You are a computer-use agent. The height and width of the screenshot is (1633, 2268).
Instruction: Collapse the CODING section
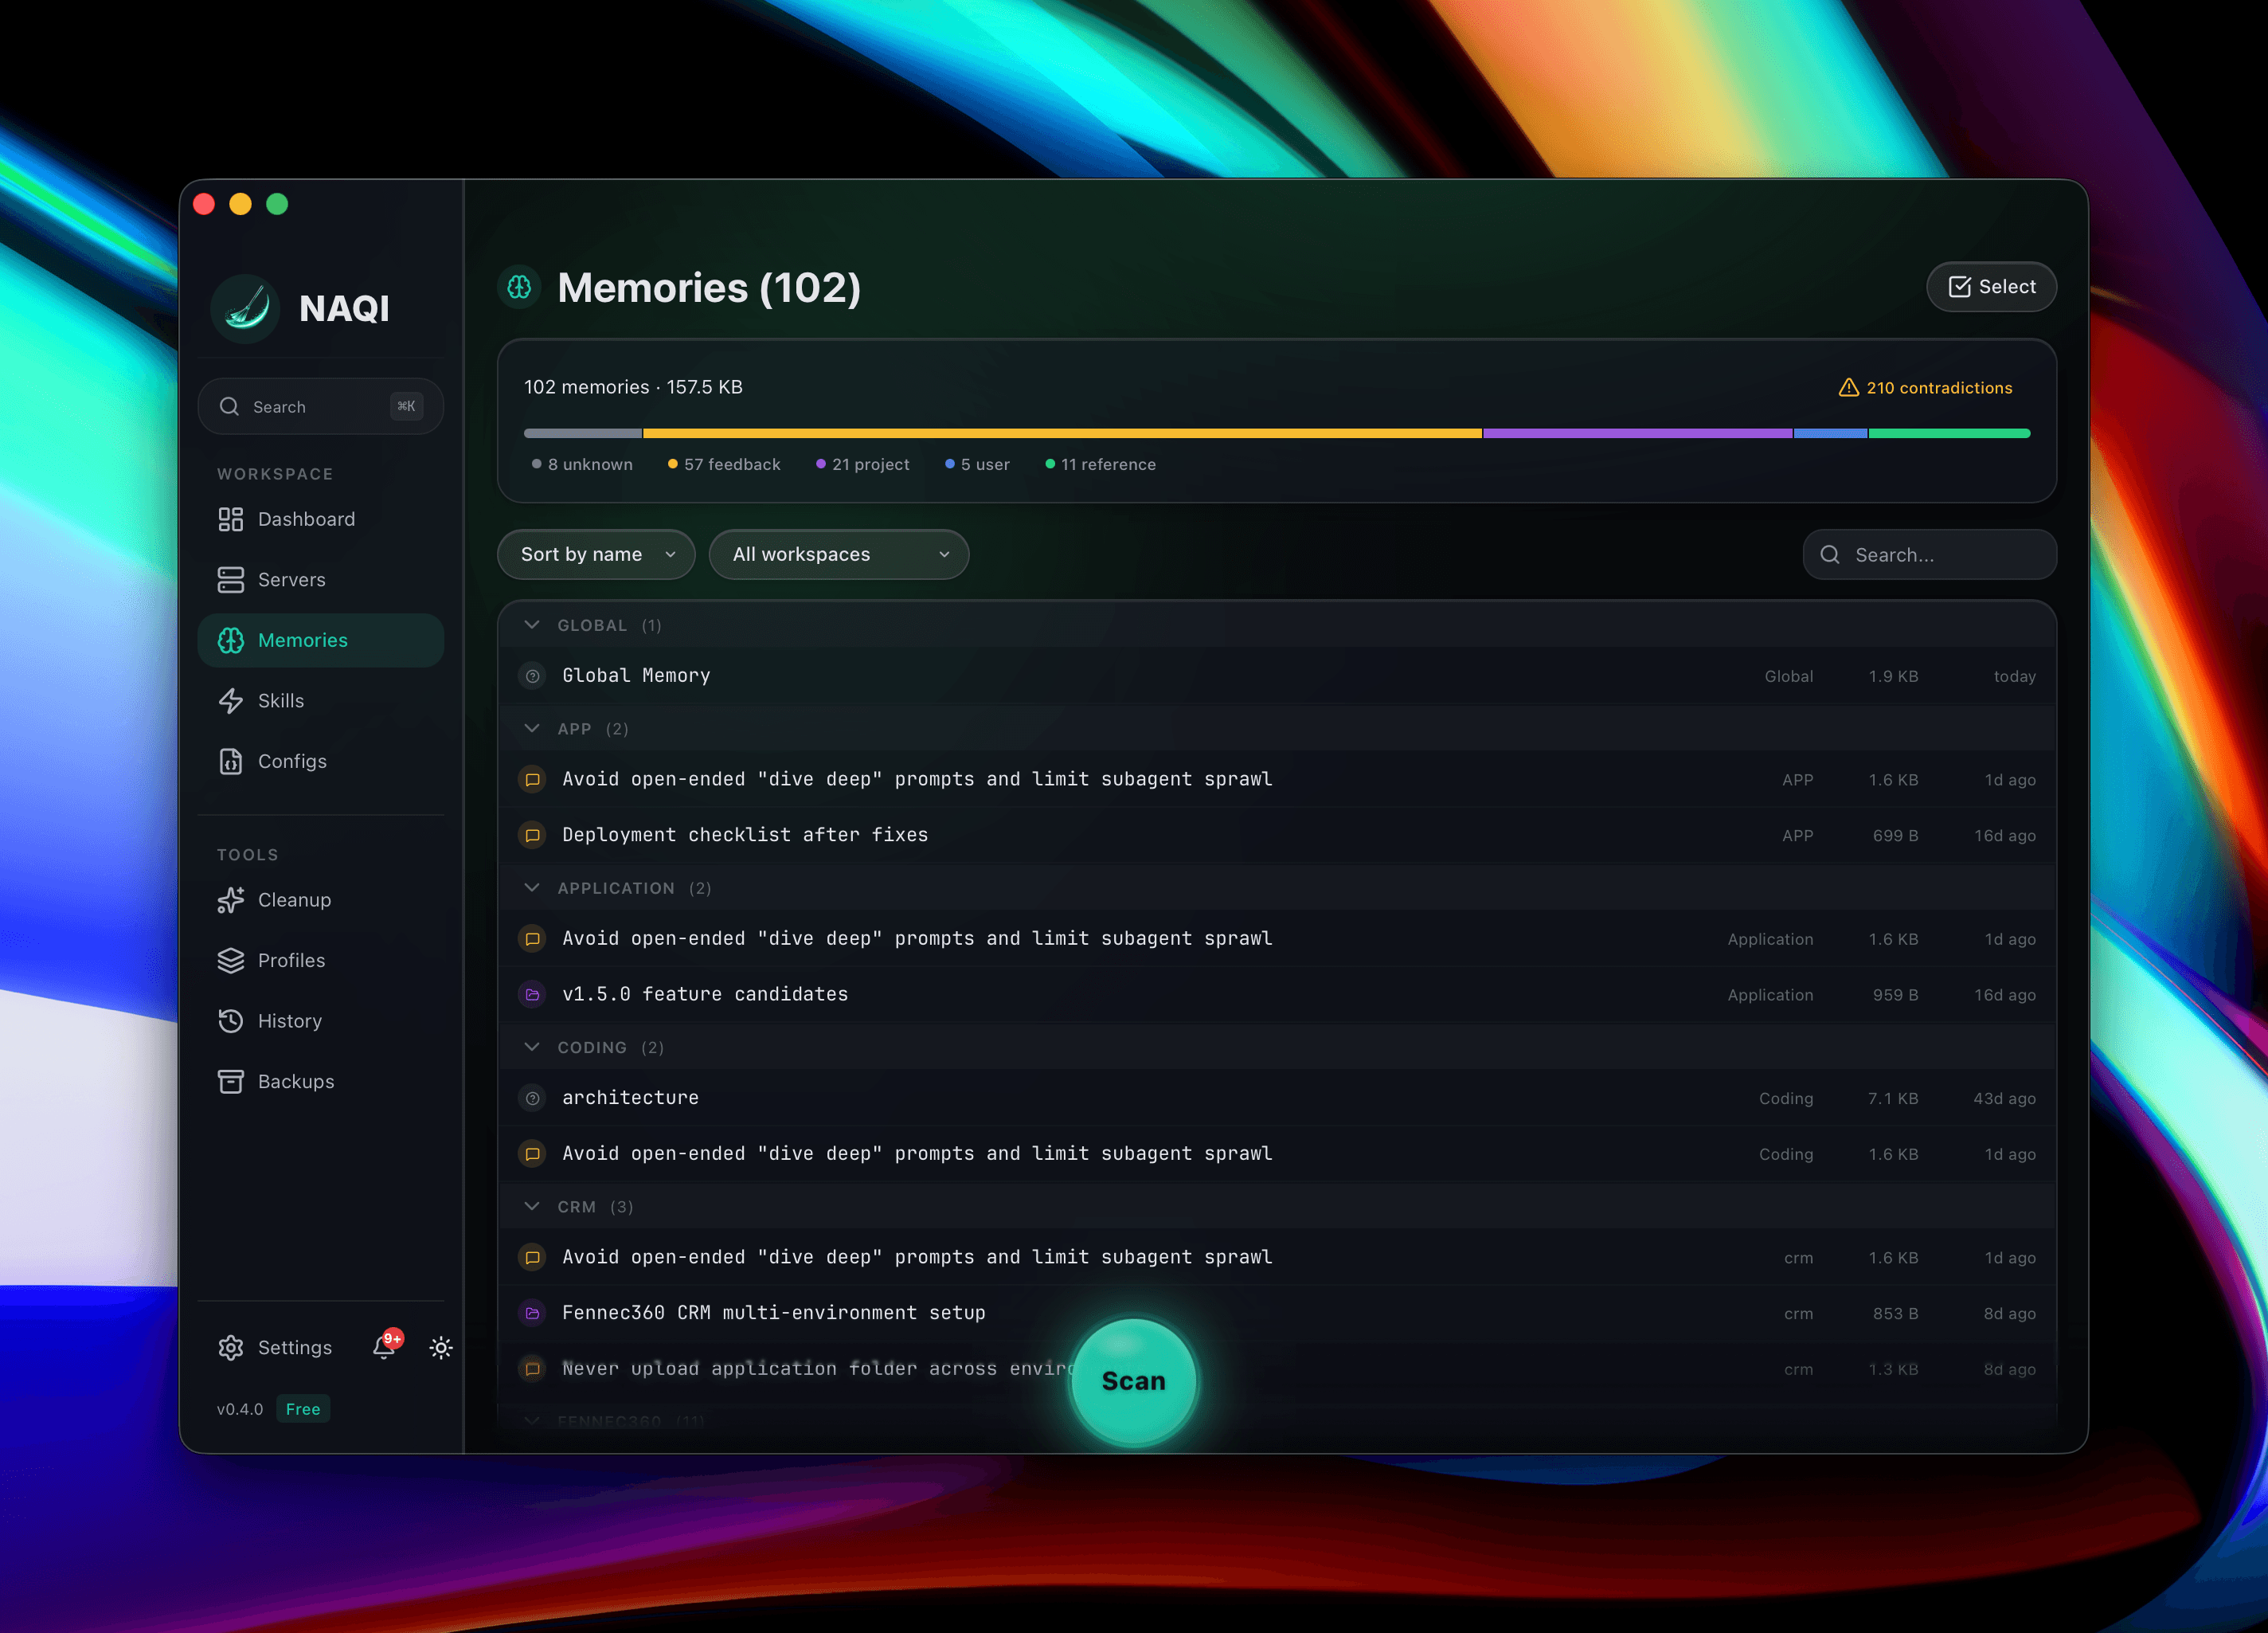532,1047
